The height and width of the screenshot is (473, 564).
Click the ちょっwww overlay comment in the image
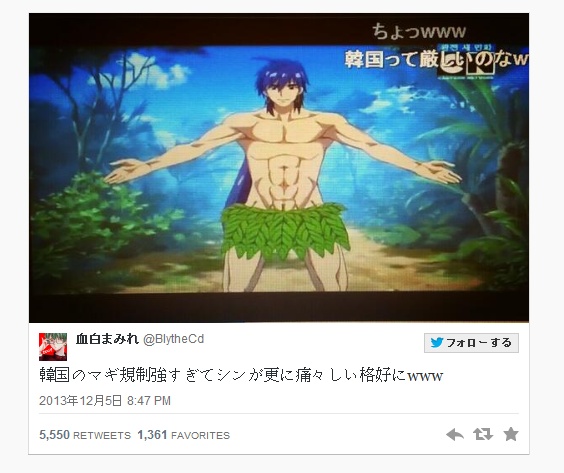point(419,32)
